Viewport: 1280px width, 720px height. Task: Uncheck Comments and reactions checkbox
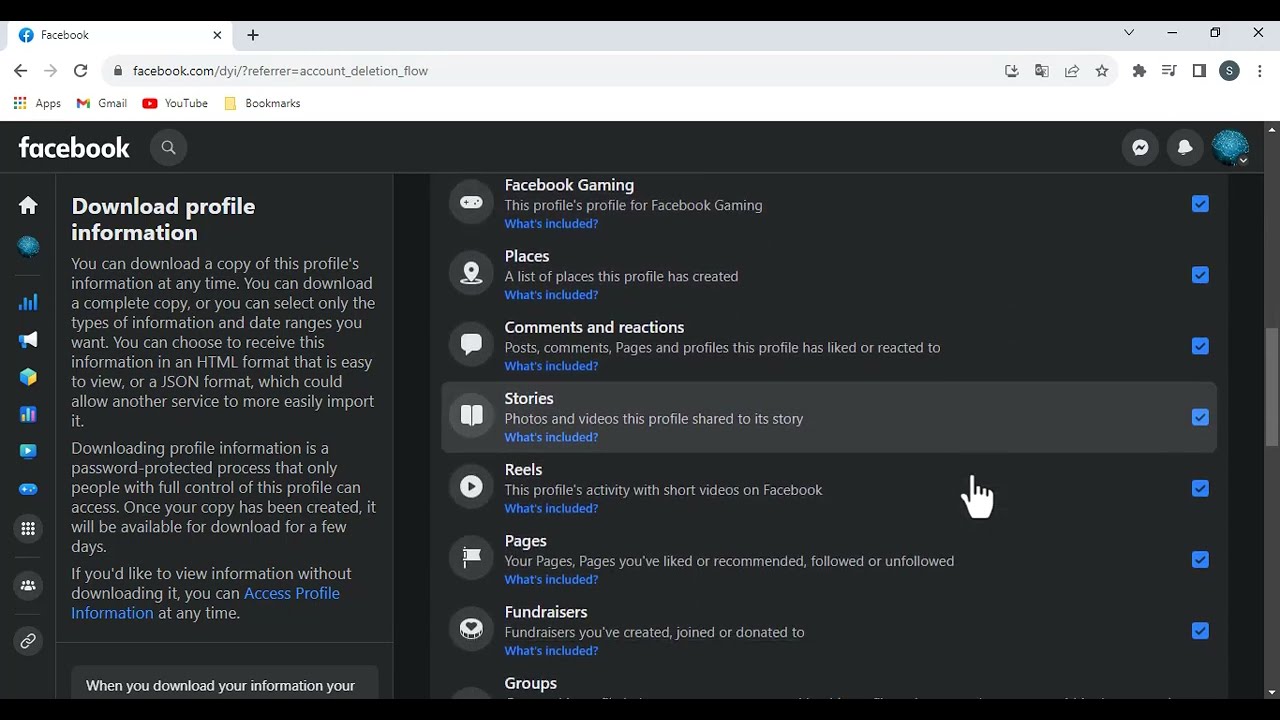tap(1200, 346)
